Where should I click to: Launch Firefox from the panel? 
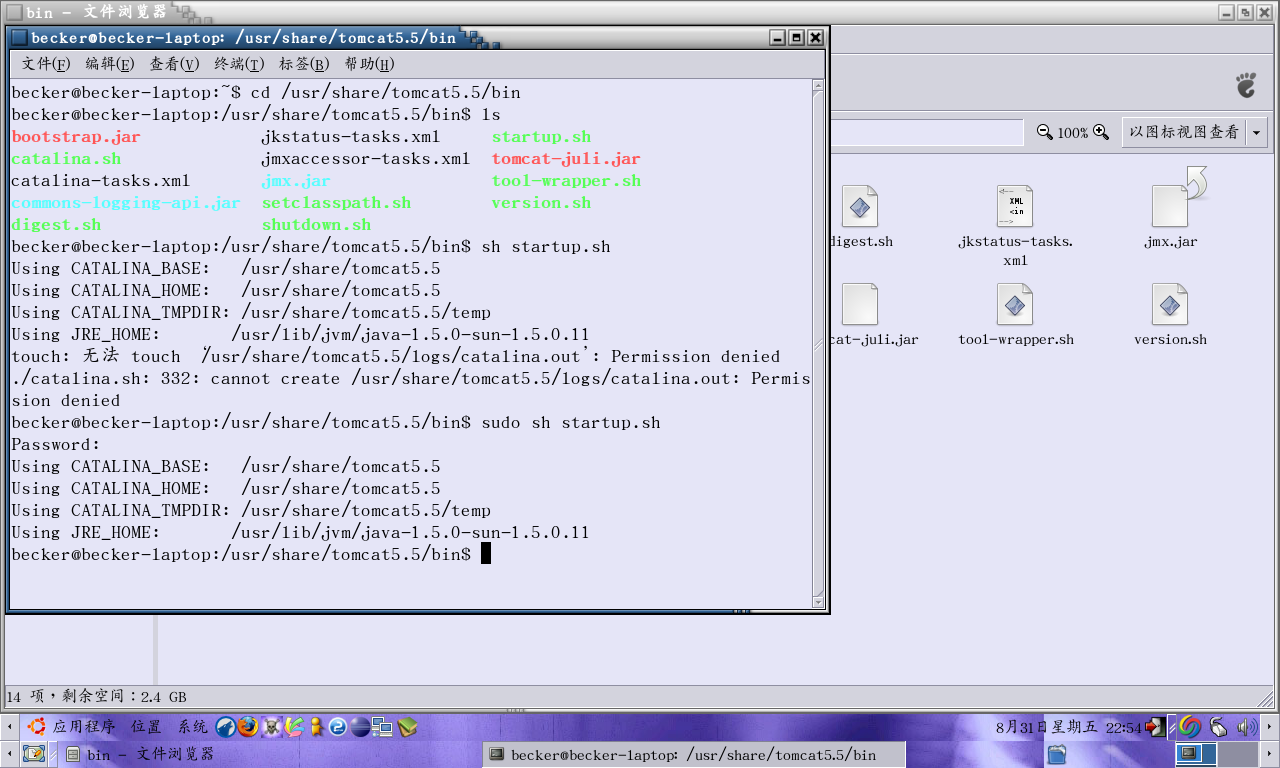[x=248, y=727]
